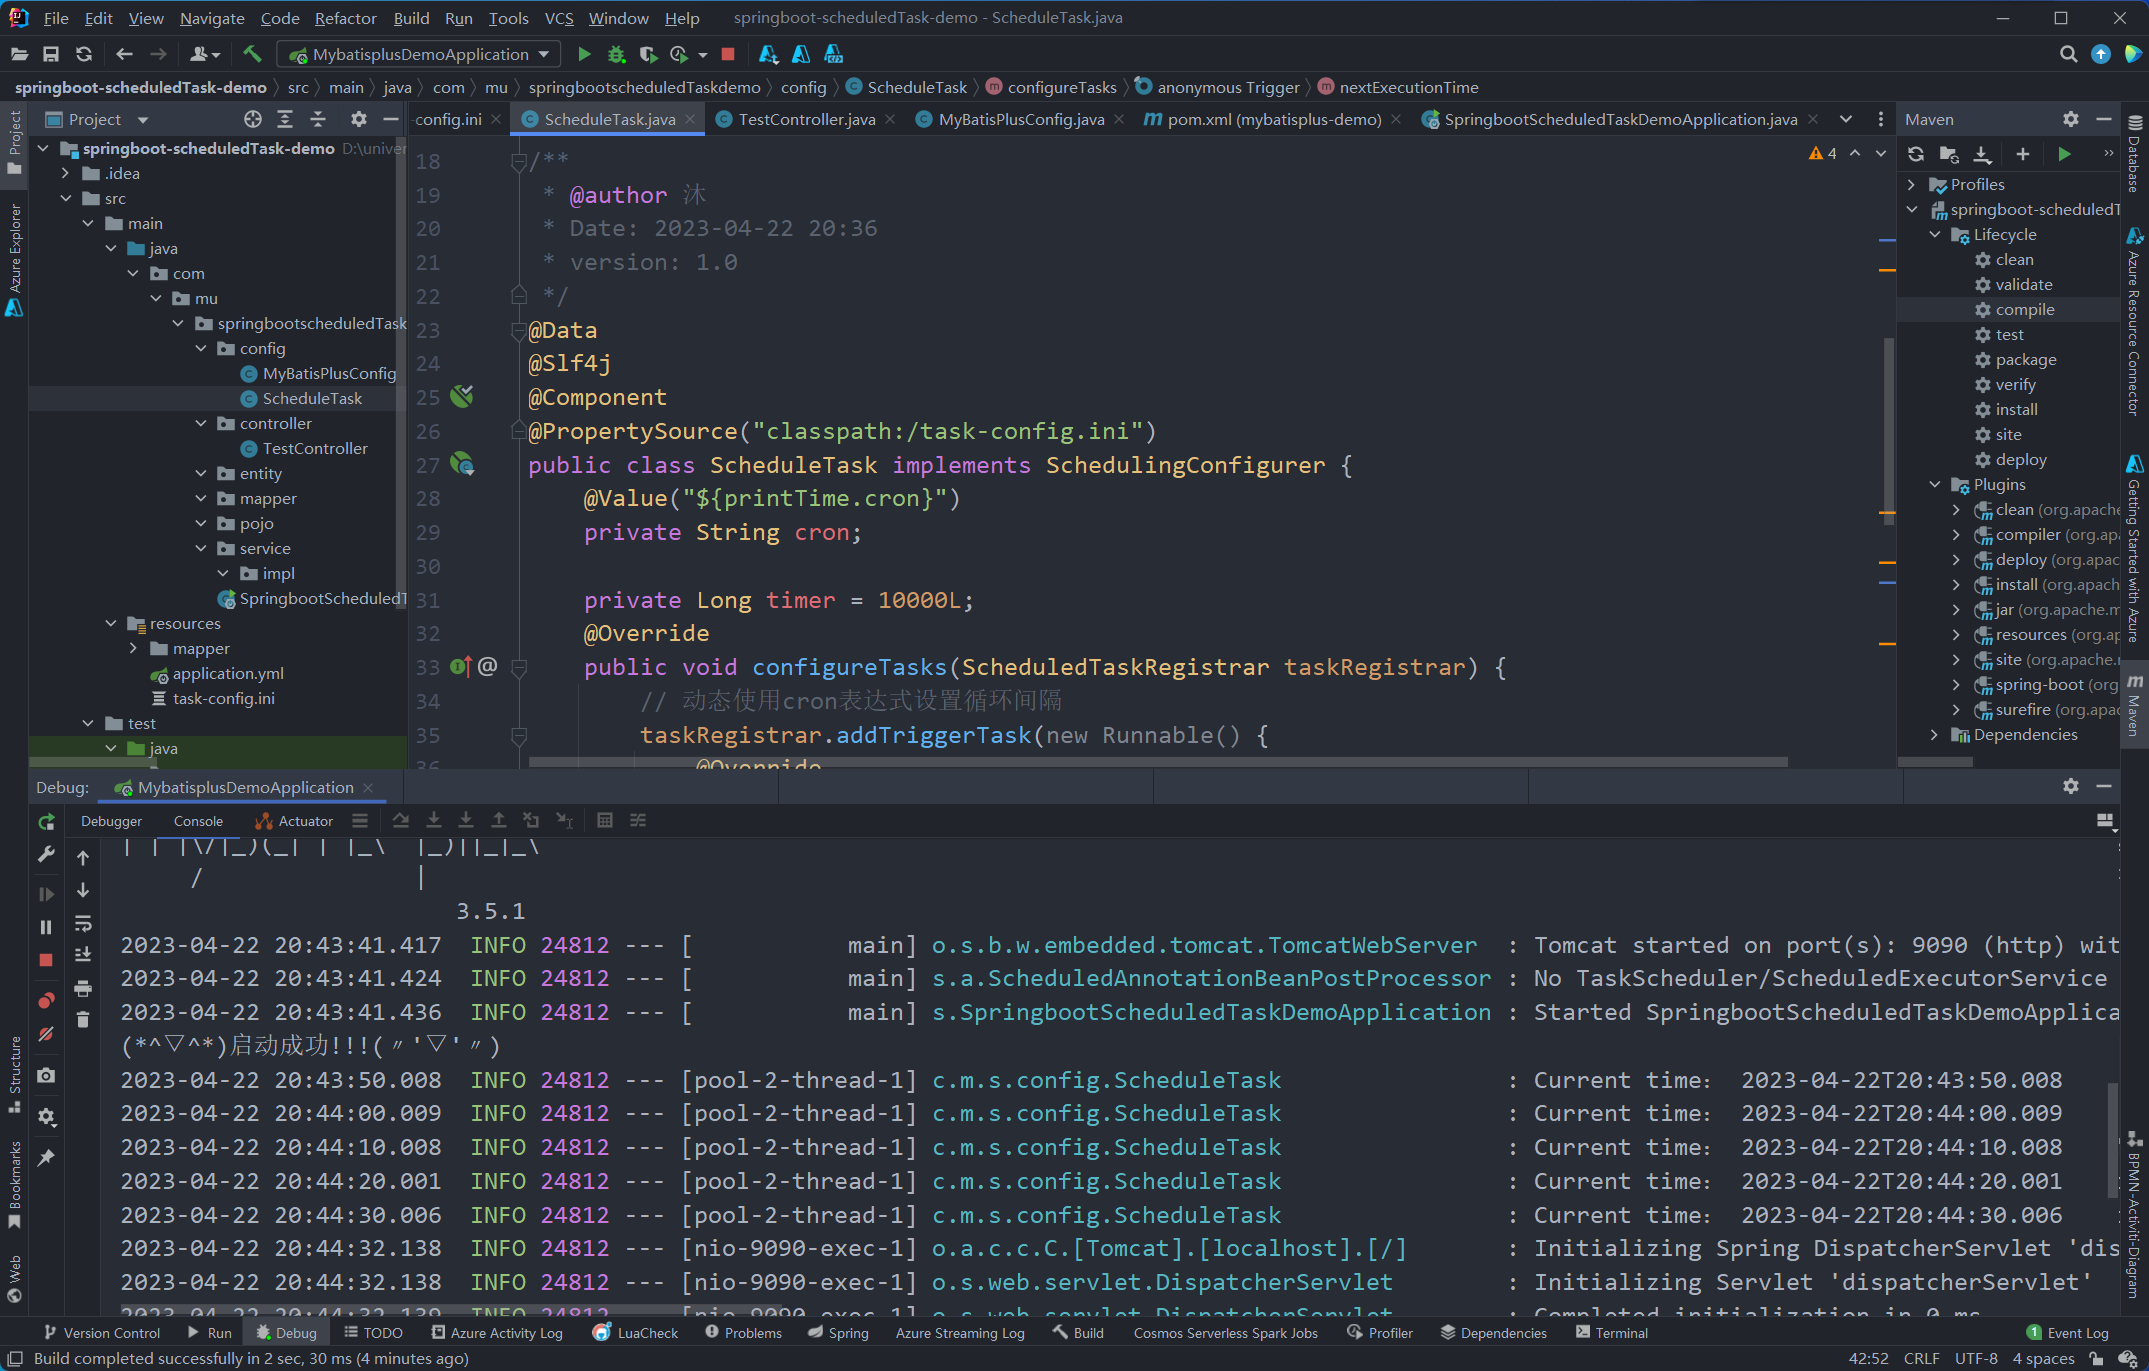
Task: Run with Coverage from the main toolbar
Action: 648,54
